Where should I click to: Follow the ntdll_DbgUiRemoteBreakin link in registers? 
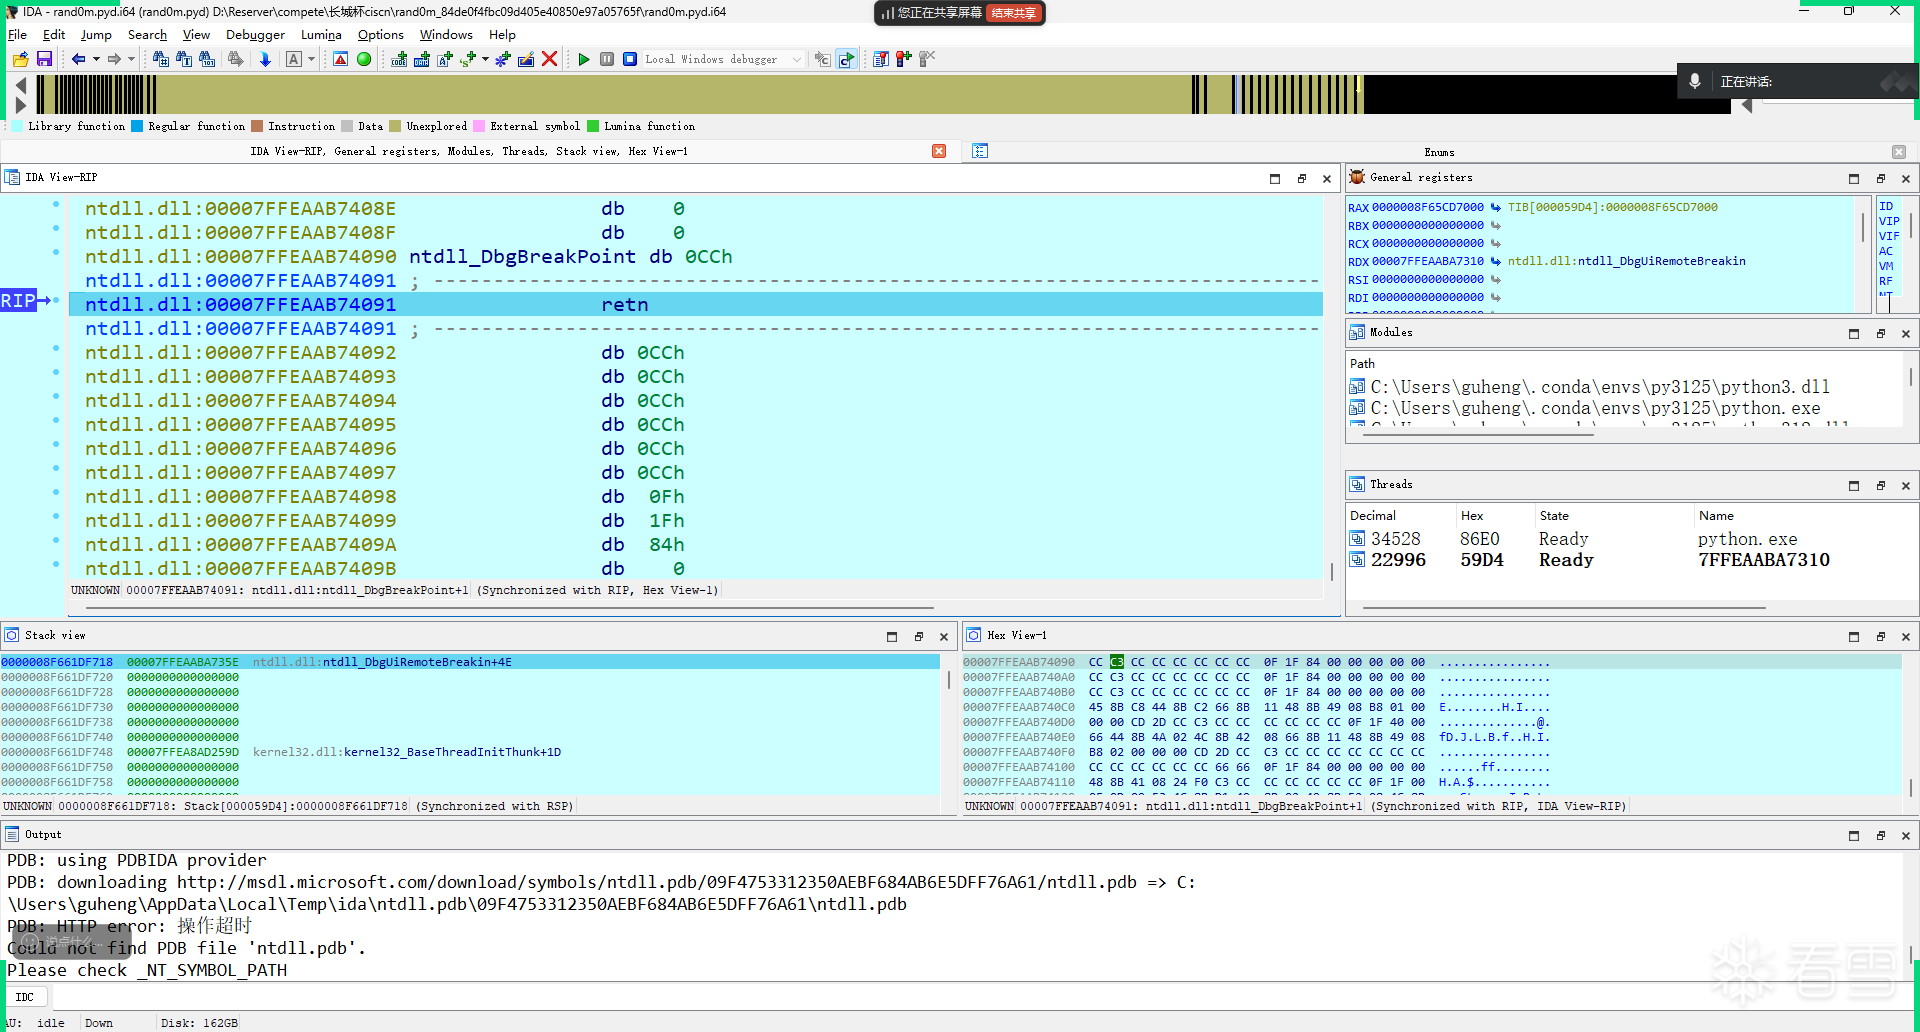[x=1627, y=262]
